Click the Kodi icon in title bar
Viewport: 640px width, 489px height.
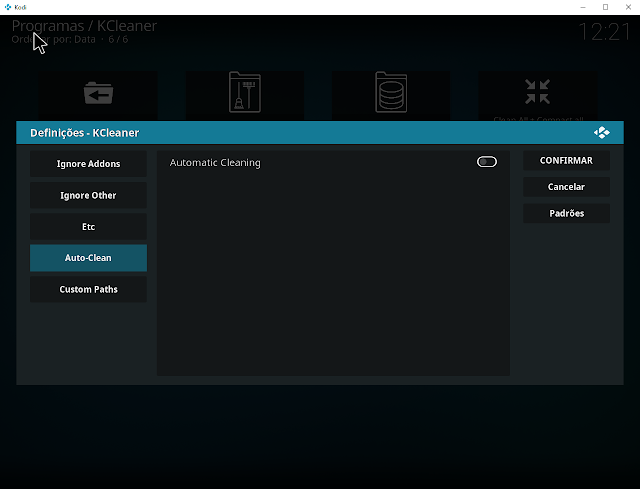click(7, 7)
